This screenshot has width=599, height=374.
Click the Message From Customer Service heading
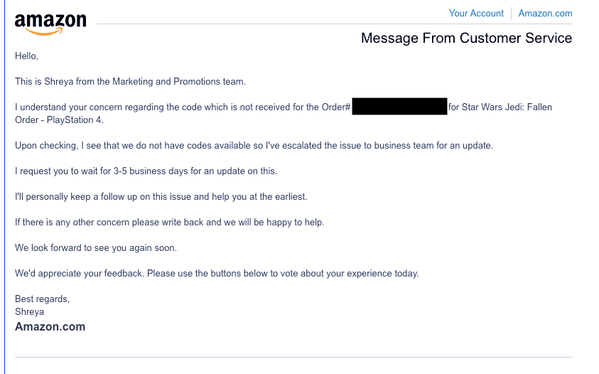[x=466, y=38]
